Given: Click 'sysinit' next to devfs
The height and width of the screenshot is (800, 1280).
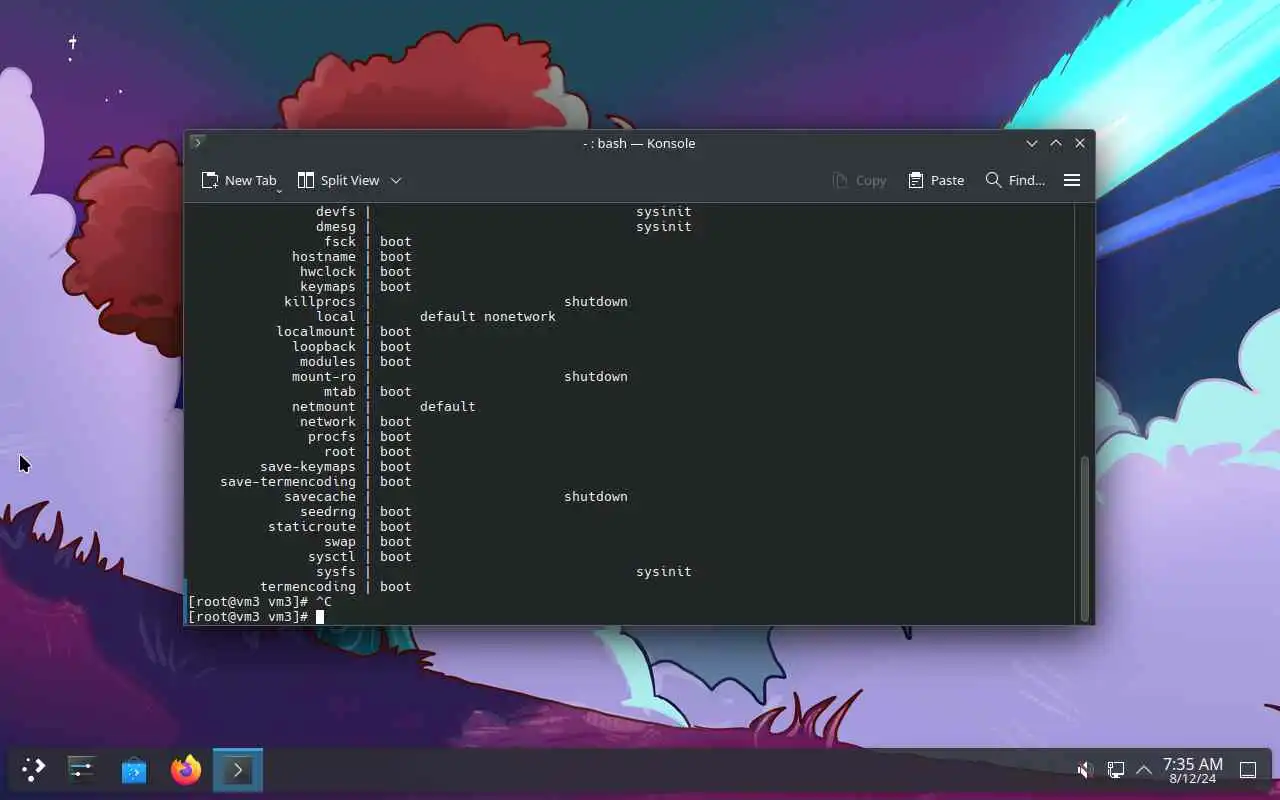Looking at the screenshot, I should click(664, 211).
